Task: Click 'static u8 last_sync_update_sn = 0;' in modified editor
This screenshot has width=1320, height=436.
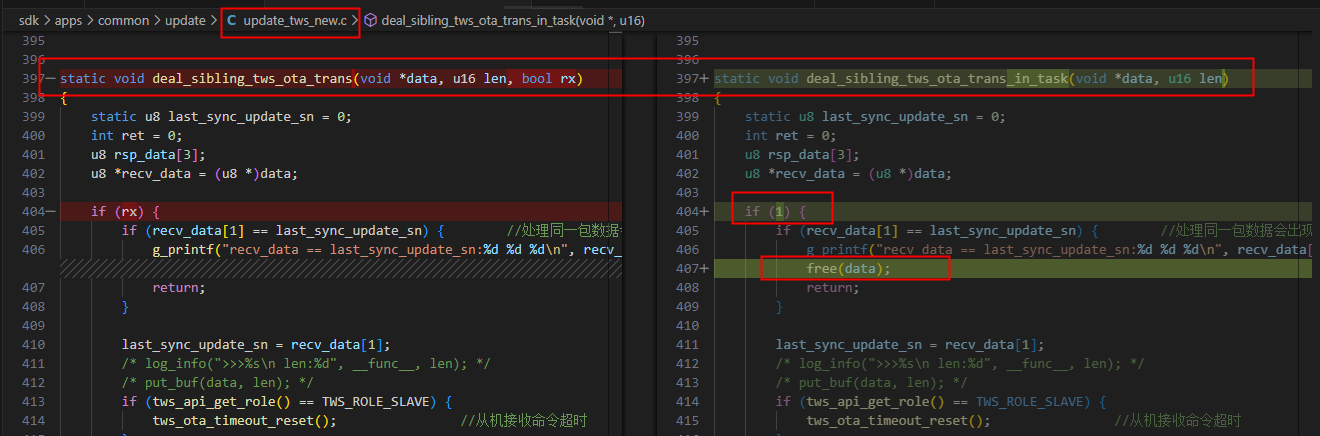Action: coord(875,116)
